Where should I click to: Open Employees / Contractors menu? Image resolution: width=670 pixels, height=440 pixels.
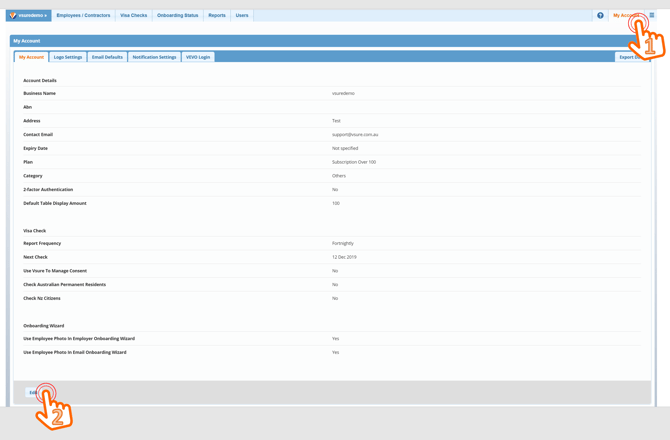click(x=83, y=16)
